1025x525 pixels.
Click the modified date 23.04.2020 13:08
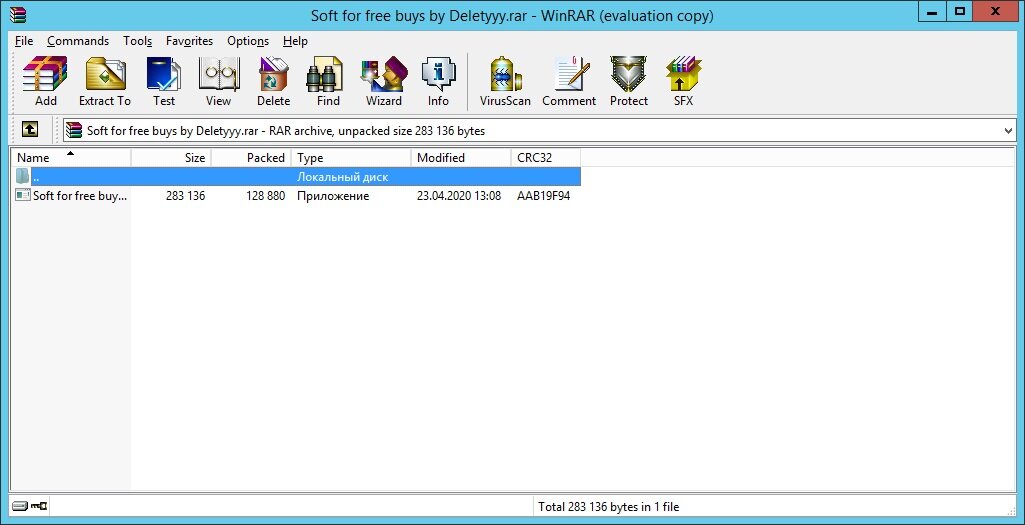point(459,195)
